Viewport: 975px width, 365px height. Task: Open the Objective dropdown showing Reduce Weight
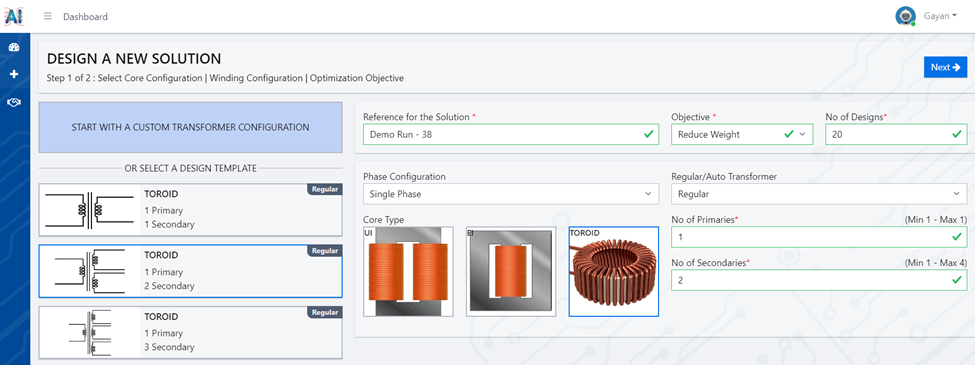(x=742, y=134)
